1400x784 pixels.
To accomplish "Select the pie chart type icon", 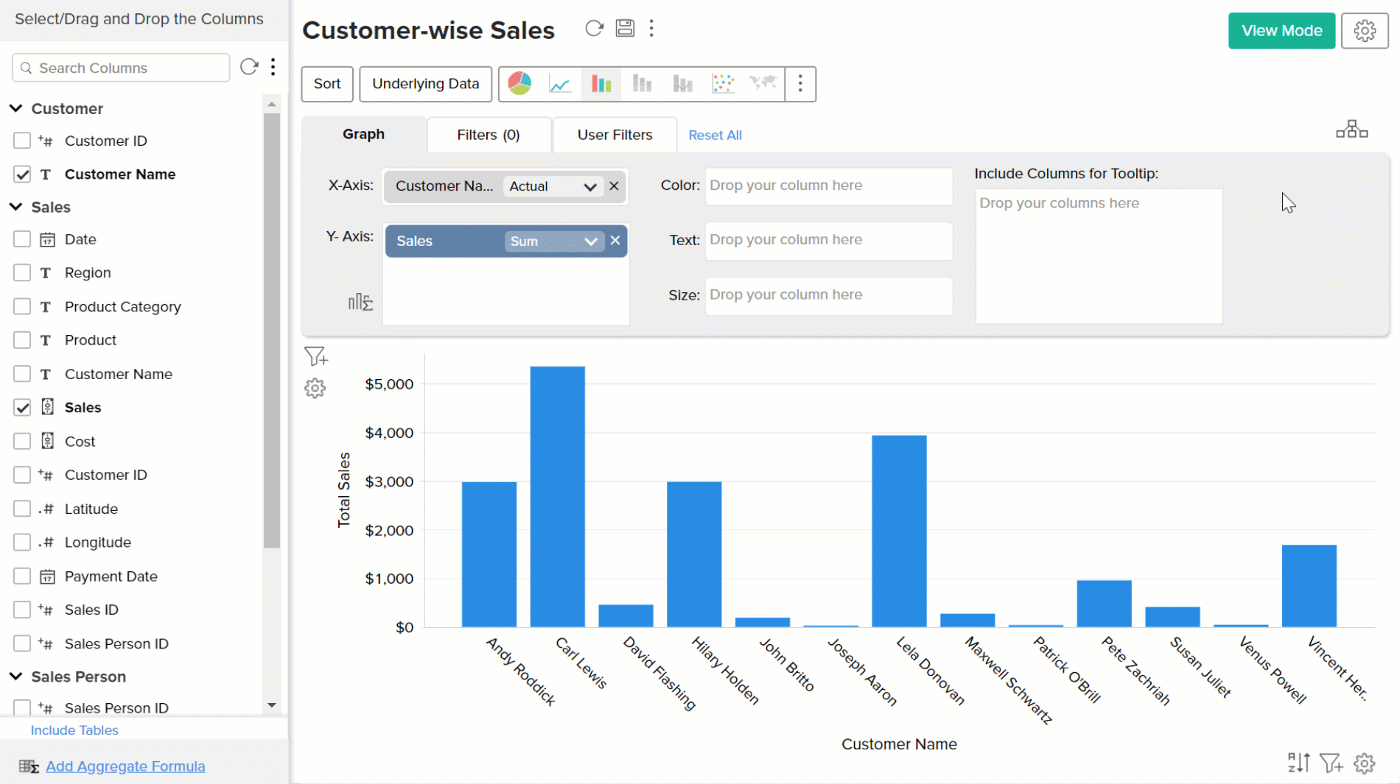I will [x=520, y=84].
